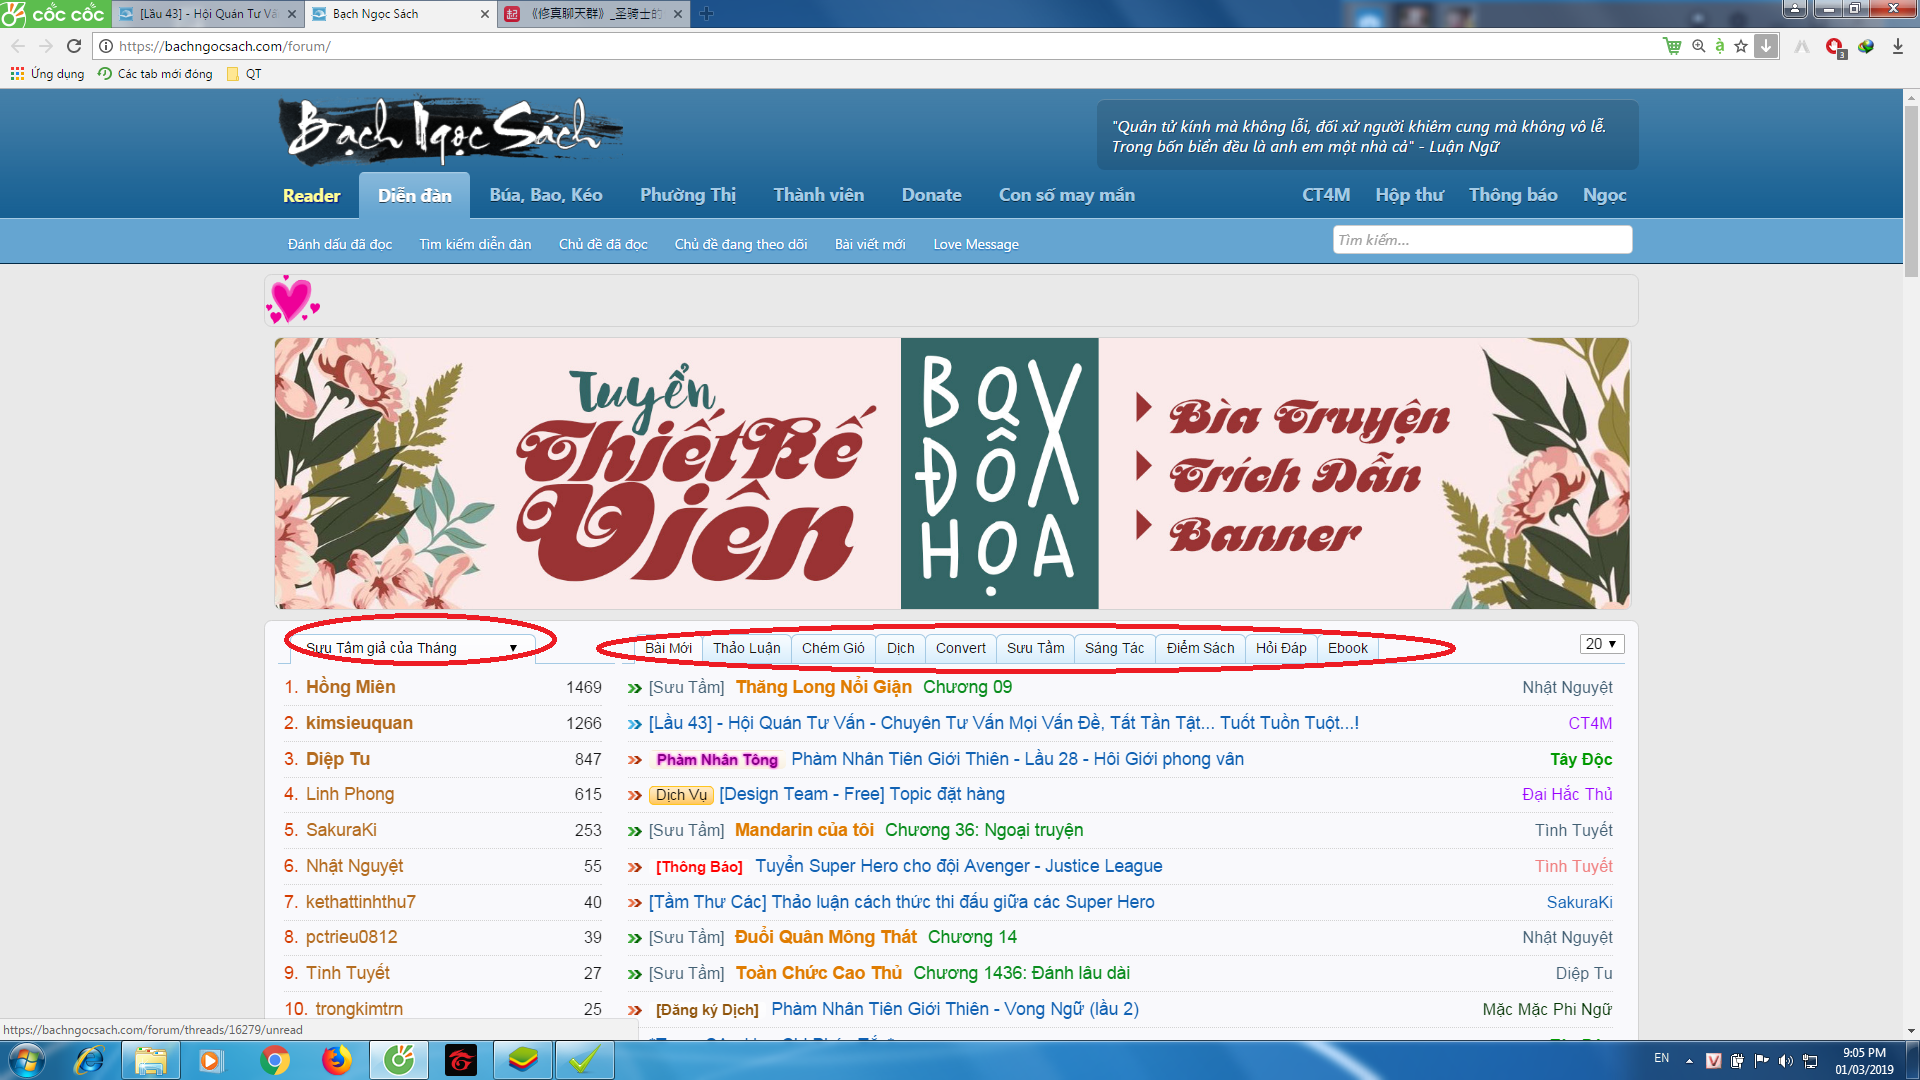This screenshot has width=1920, height=1080.
Task: Click the page vertical scrollbar thumb
Action: (x=1911, y=190)
